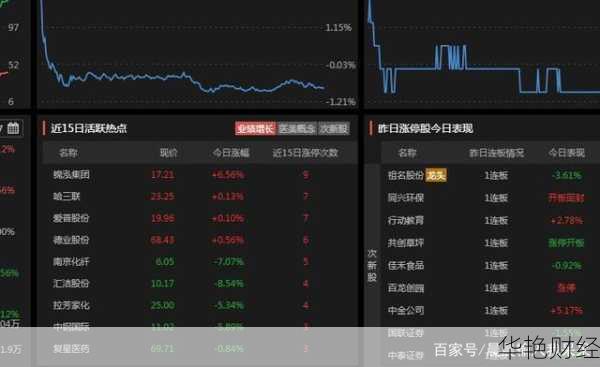Sort by the 现价 column header
This screenshot has height=367, width=600.
click(168, 153)
